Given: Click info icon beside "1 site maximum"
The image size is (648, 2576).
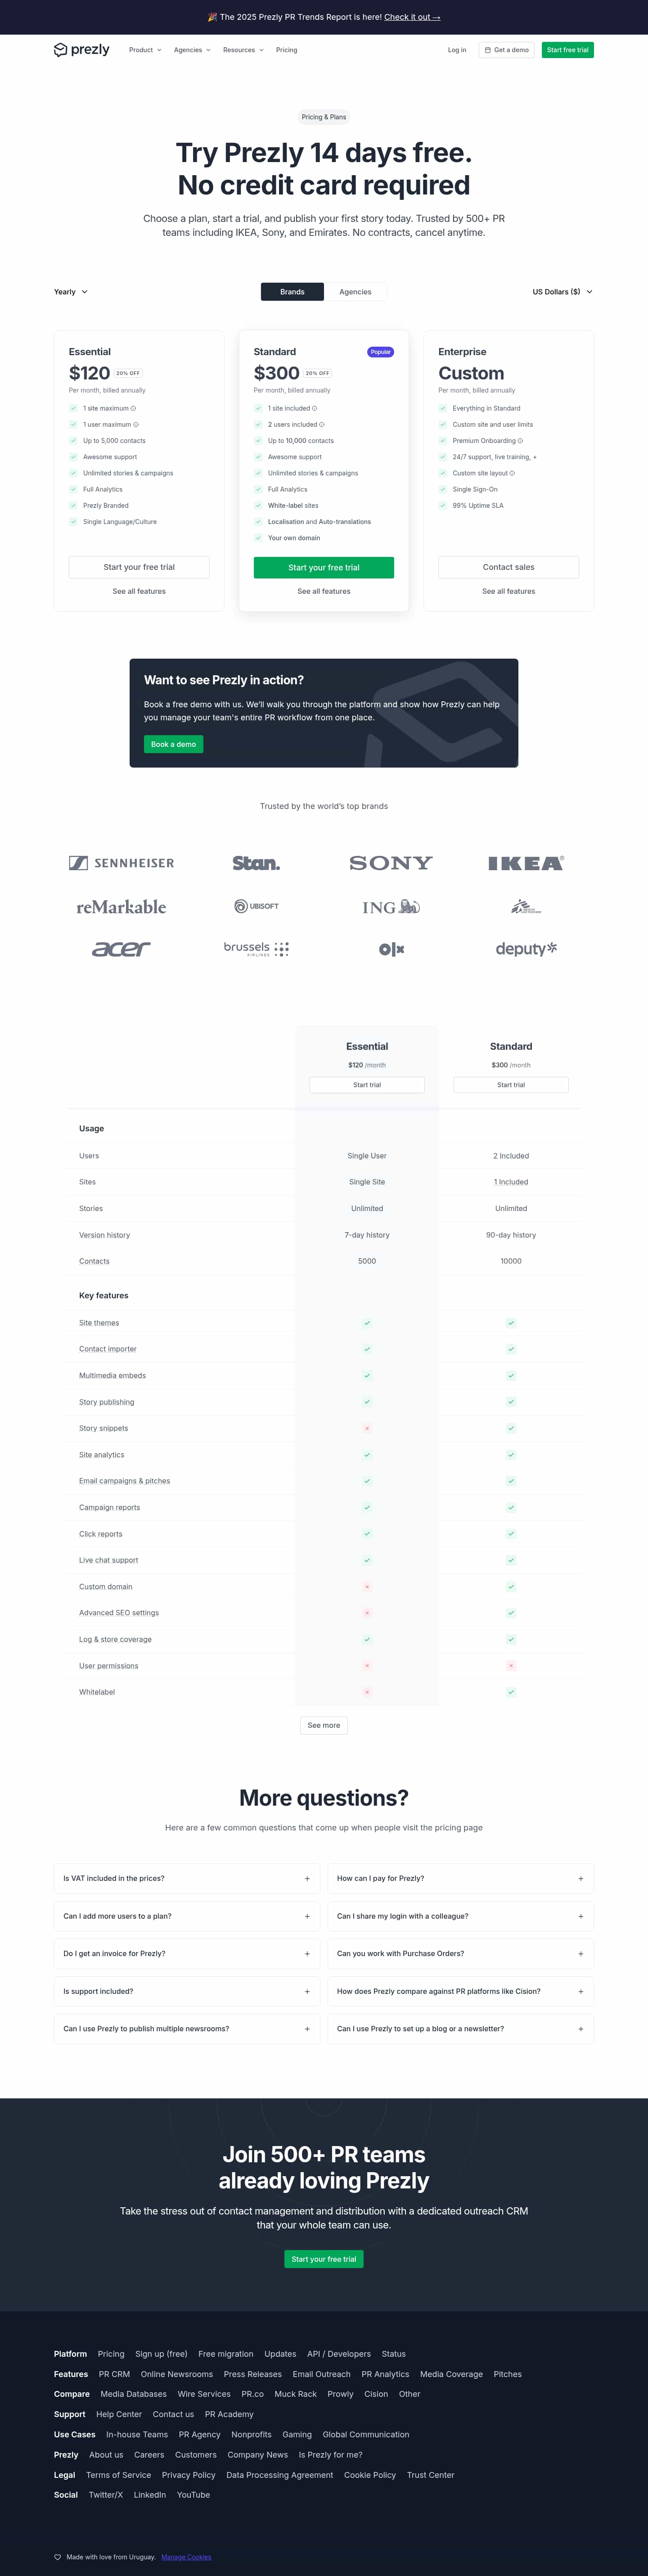Looking at the screenshot, I should click(x=133, y=408).
